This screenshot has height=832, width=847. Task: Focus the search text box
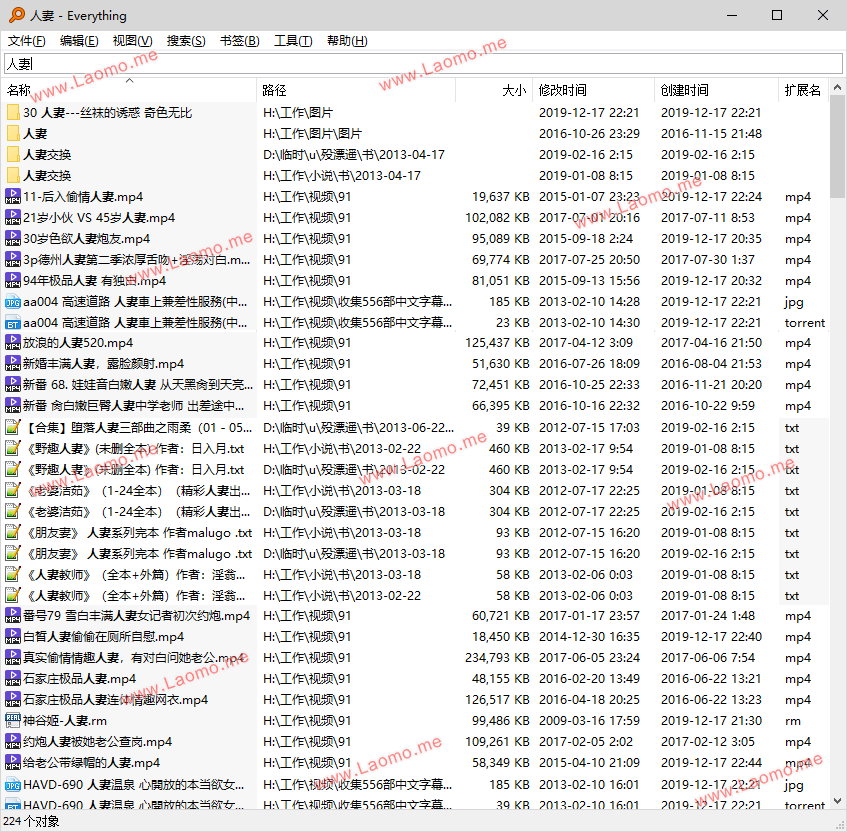click(x=423, y=64)
